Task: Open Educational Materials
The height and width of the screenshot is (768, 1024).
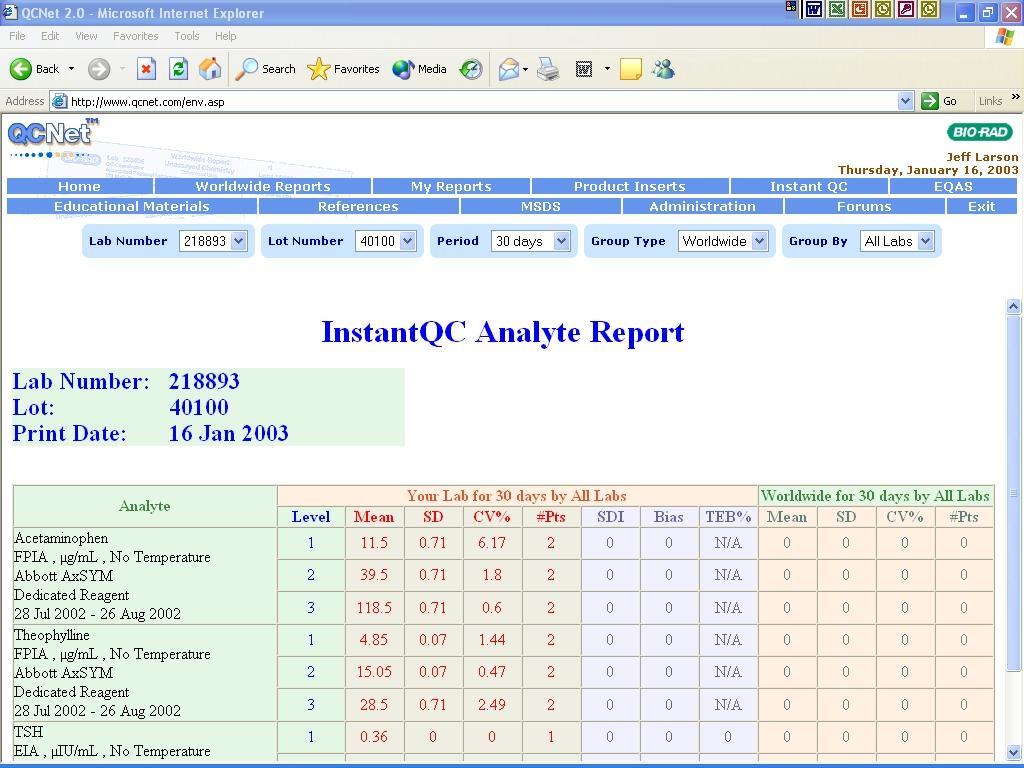Action: [132, 206]
